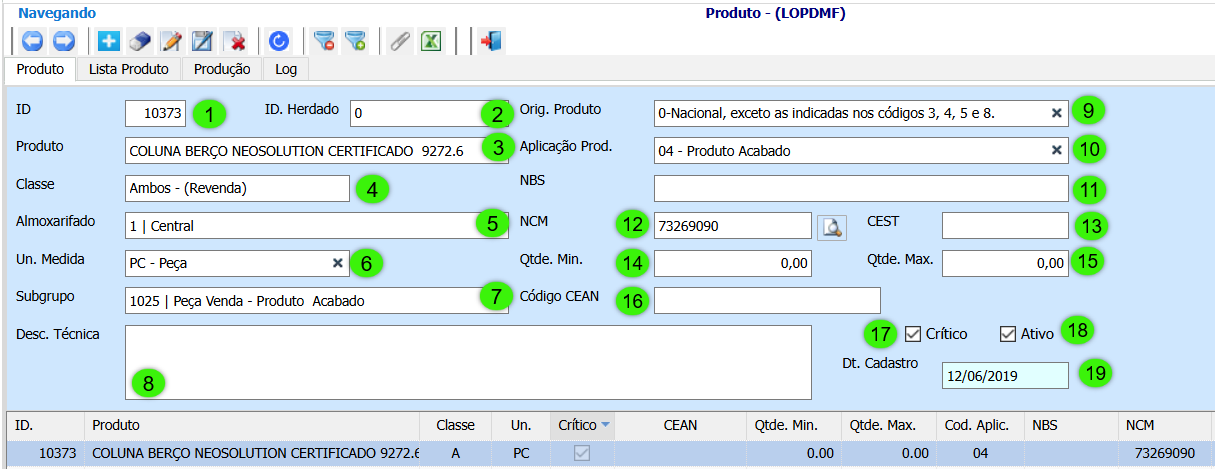Sort grid by Produto column header
The width and height of the screenshot is (1215, 469).
pyautogui.click(x=252, y=425)
